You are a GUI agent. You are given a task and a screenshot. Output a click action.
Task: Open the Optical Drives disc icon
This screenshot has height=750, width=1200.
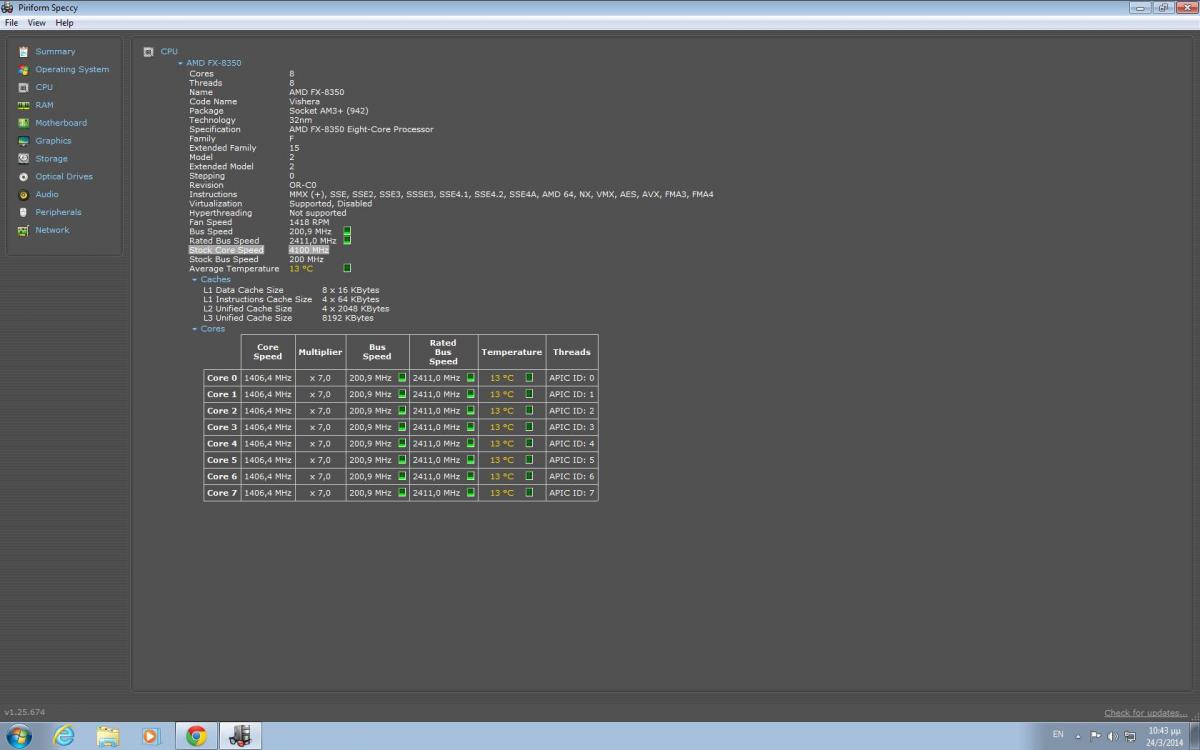(24, 176)
